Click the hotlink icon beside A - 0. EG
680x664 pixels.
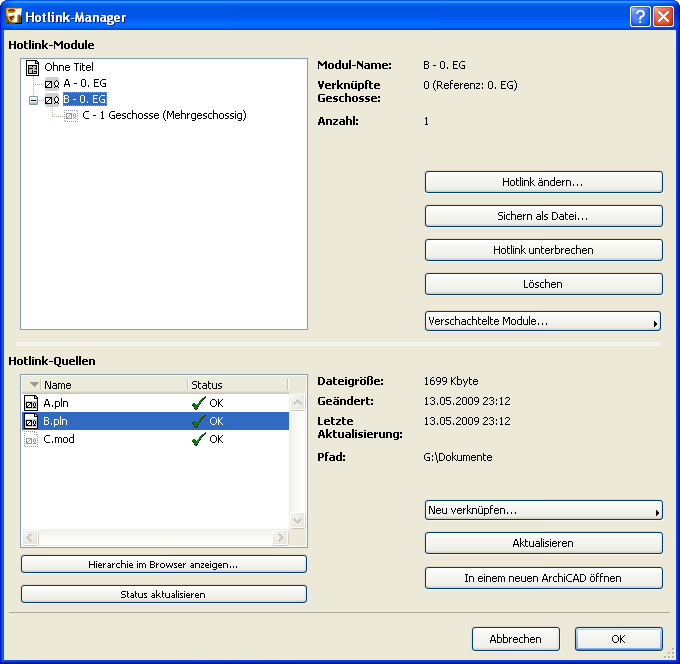52,84
